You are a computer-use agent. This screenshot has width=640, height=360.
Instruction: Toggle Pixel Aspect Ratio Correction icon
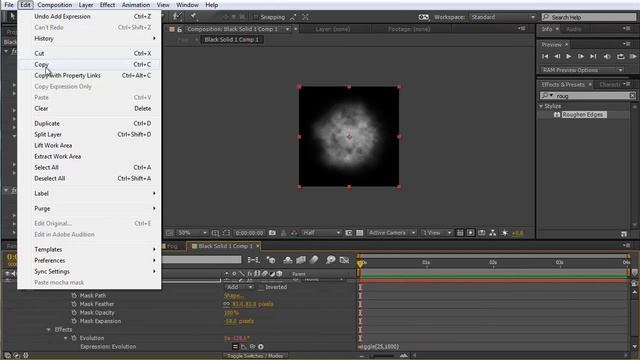pos(460,233)
